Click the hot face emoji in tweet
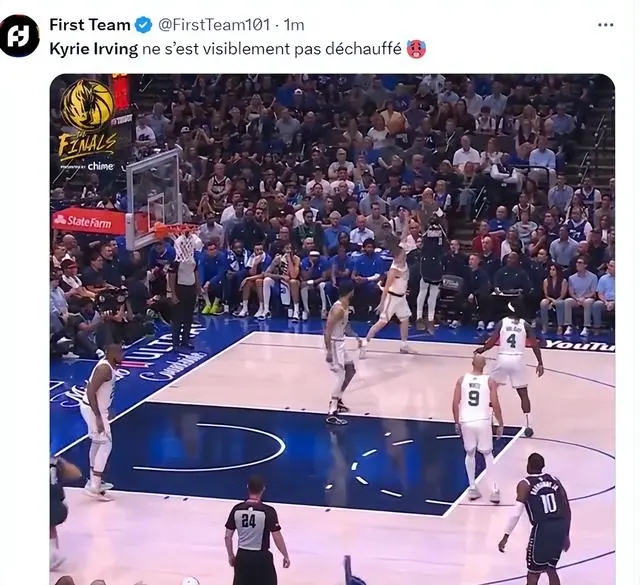This screenshot has width=640, height=585. click(416, 50)
